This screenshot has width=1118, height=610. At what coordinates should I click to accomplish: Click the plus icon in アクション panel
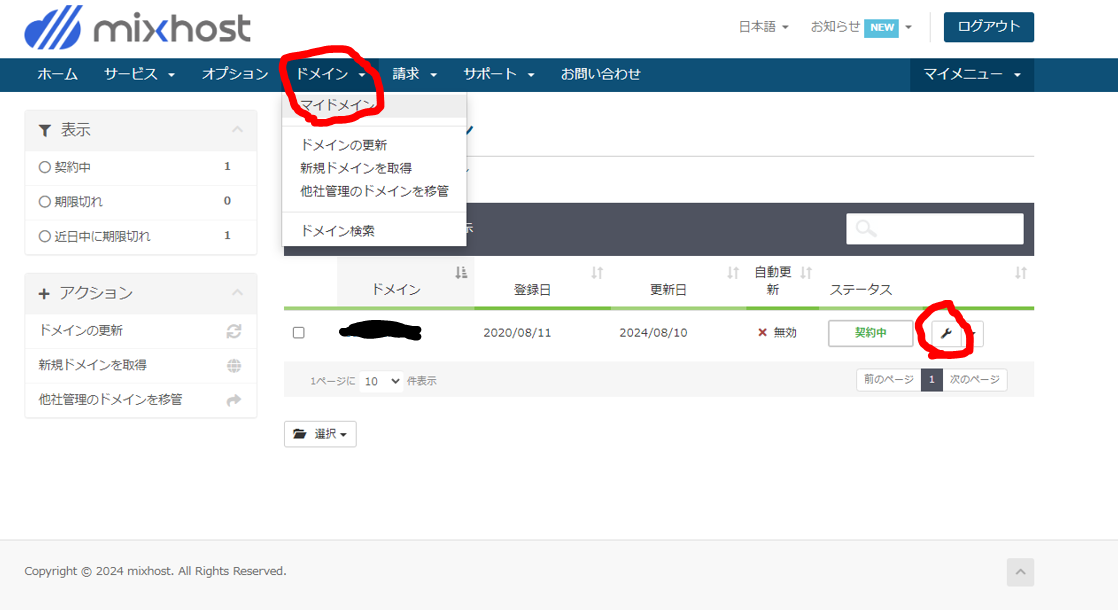click(44, 294)
